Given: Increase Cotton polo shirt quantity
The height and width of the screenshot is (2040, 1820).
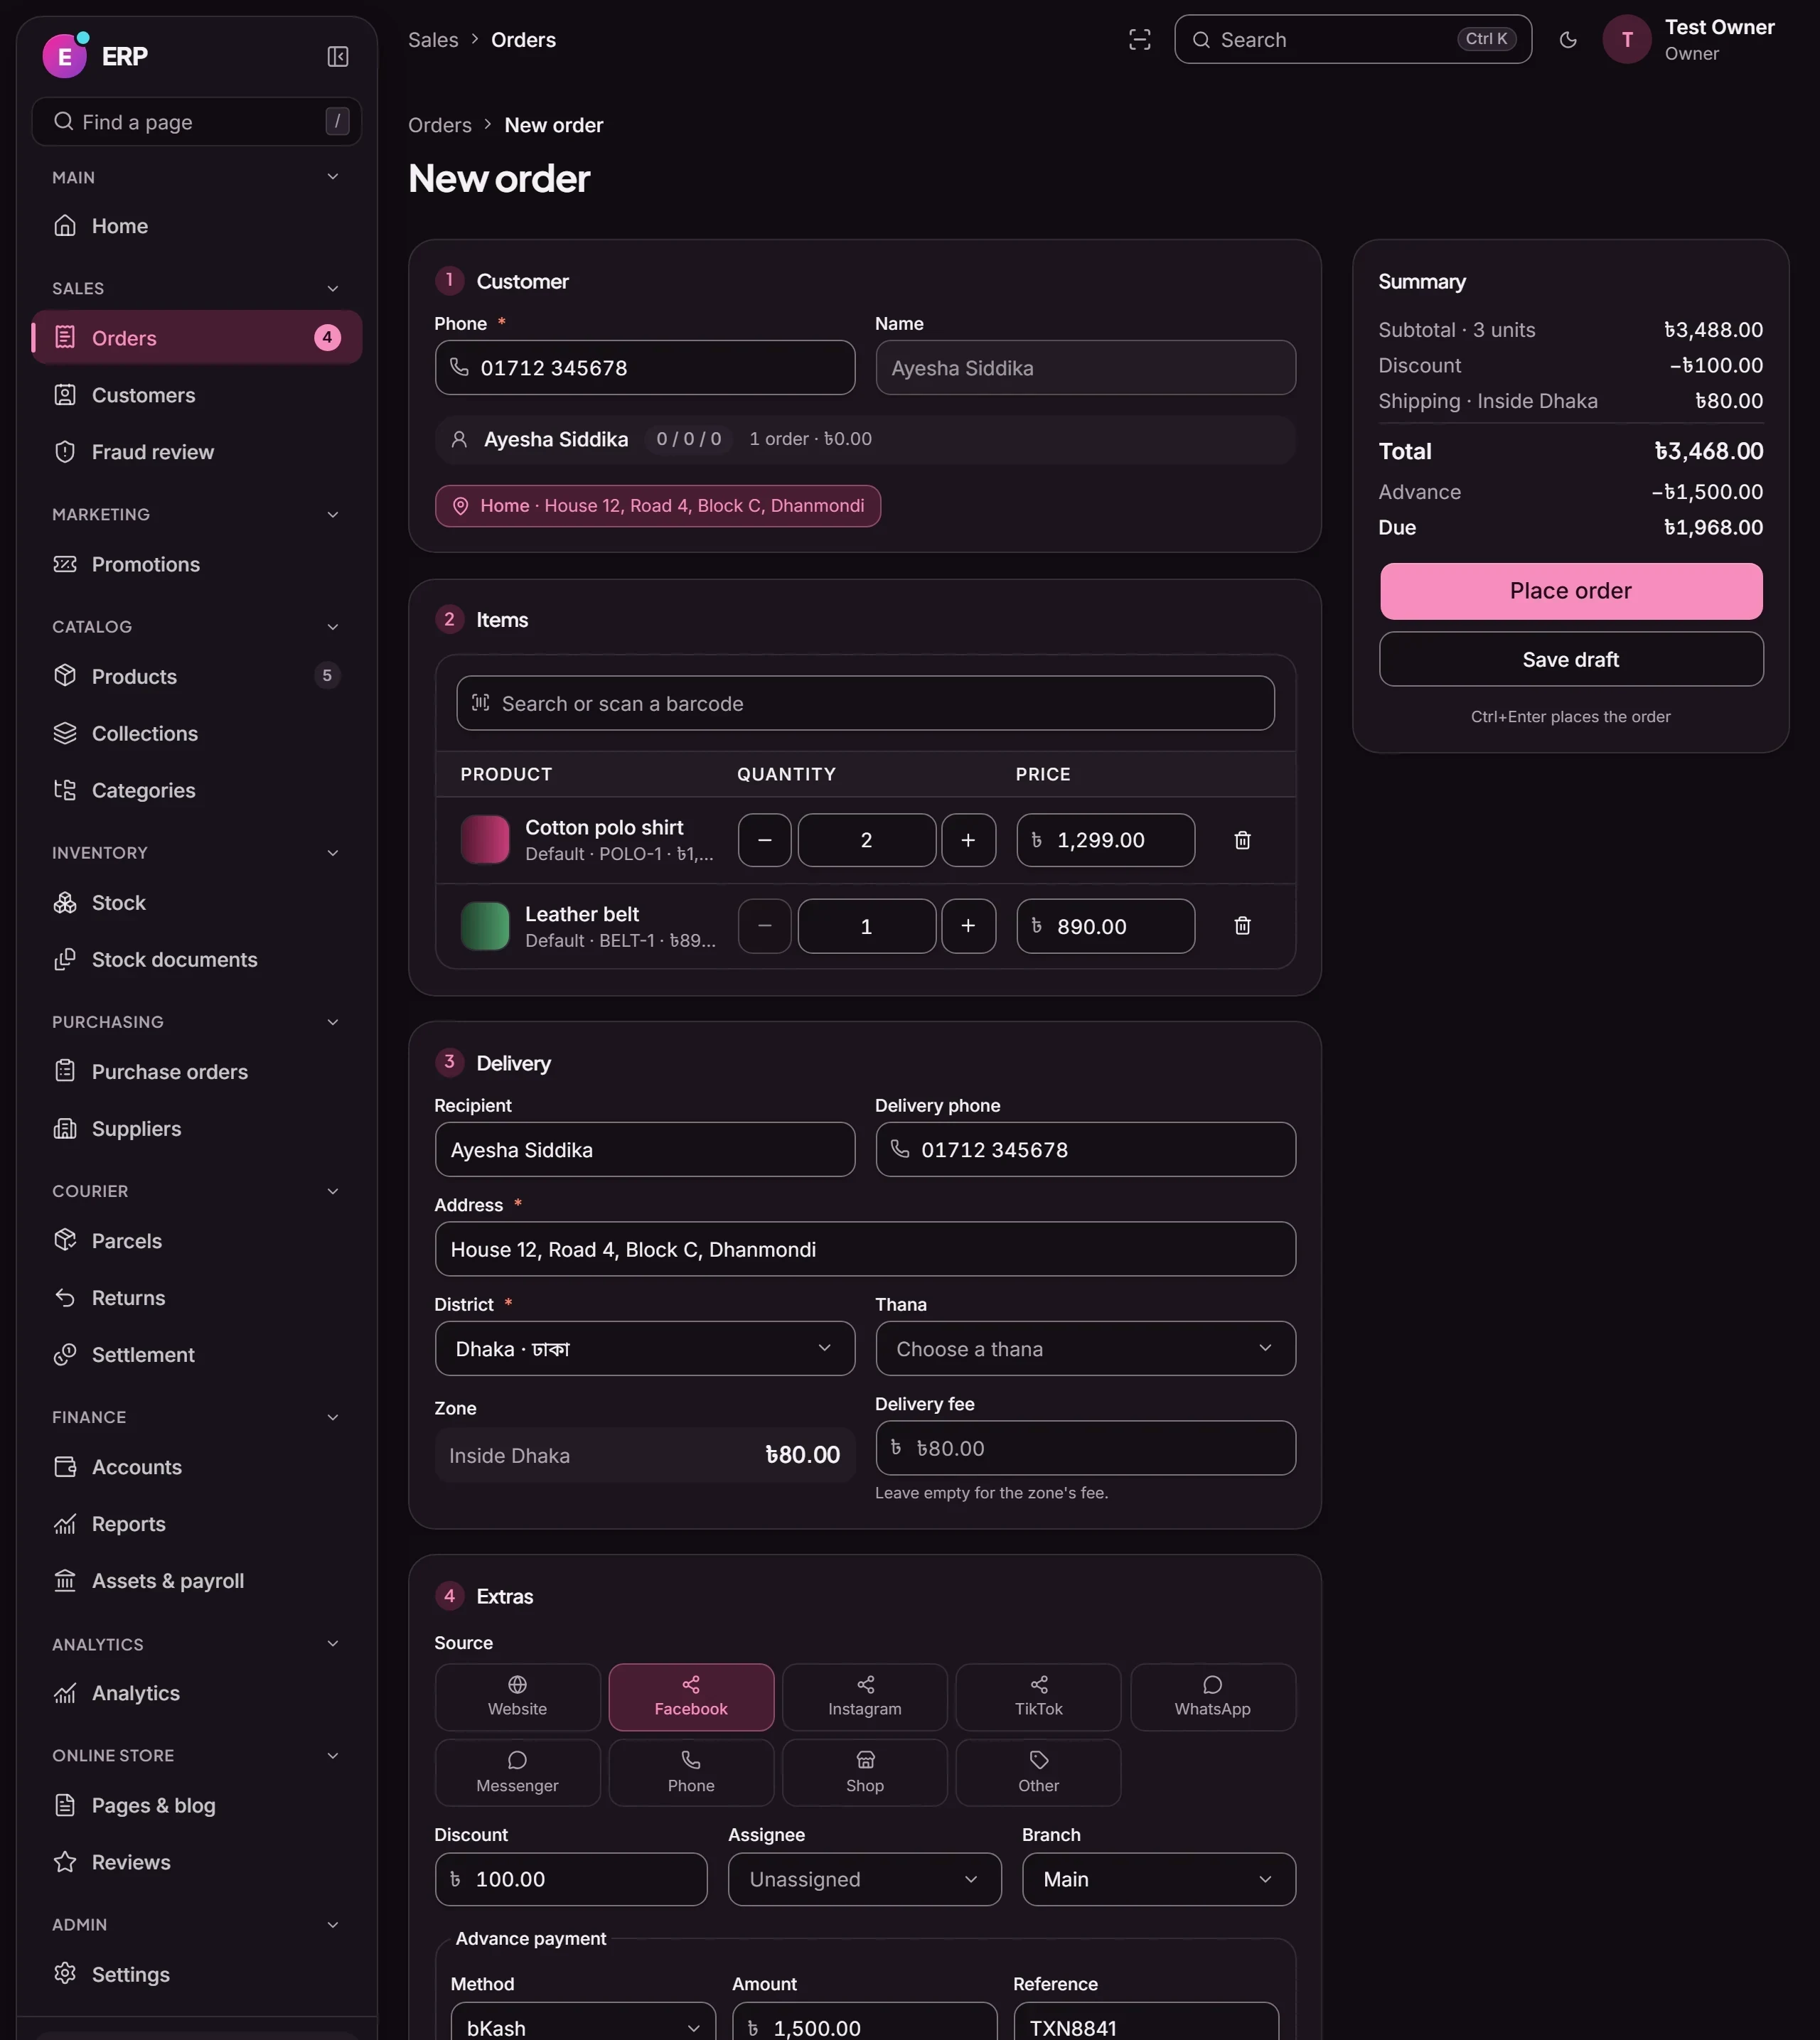Looking at the screenshot, I should click(x=968, y=840).
